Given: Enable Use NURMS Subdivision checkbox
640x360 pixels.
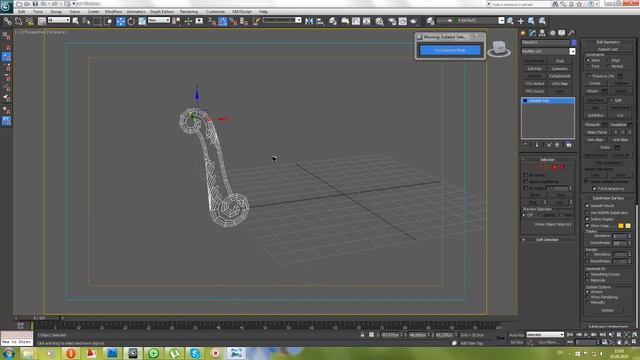Looking at the screenshot, I should [x=588, y=213].
